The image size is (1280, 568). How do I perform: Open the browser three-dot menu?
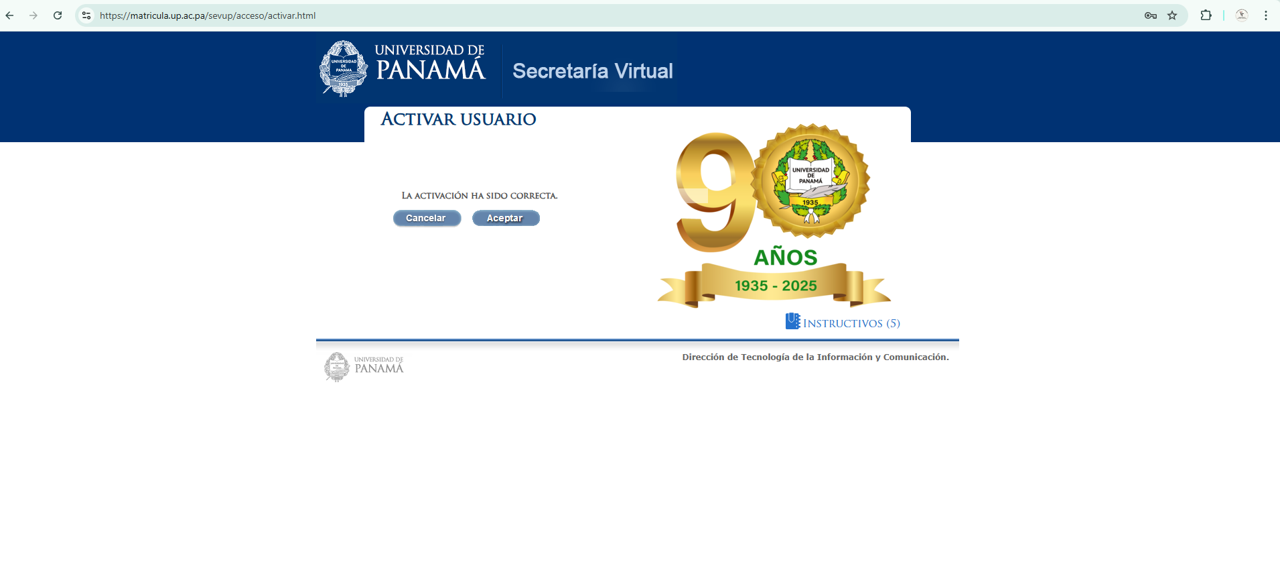pos(1266,15)
